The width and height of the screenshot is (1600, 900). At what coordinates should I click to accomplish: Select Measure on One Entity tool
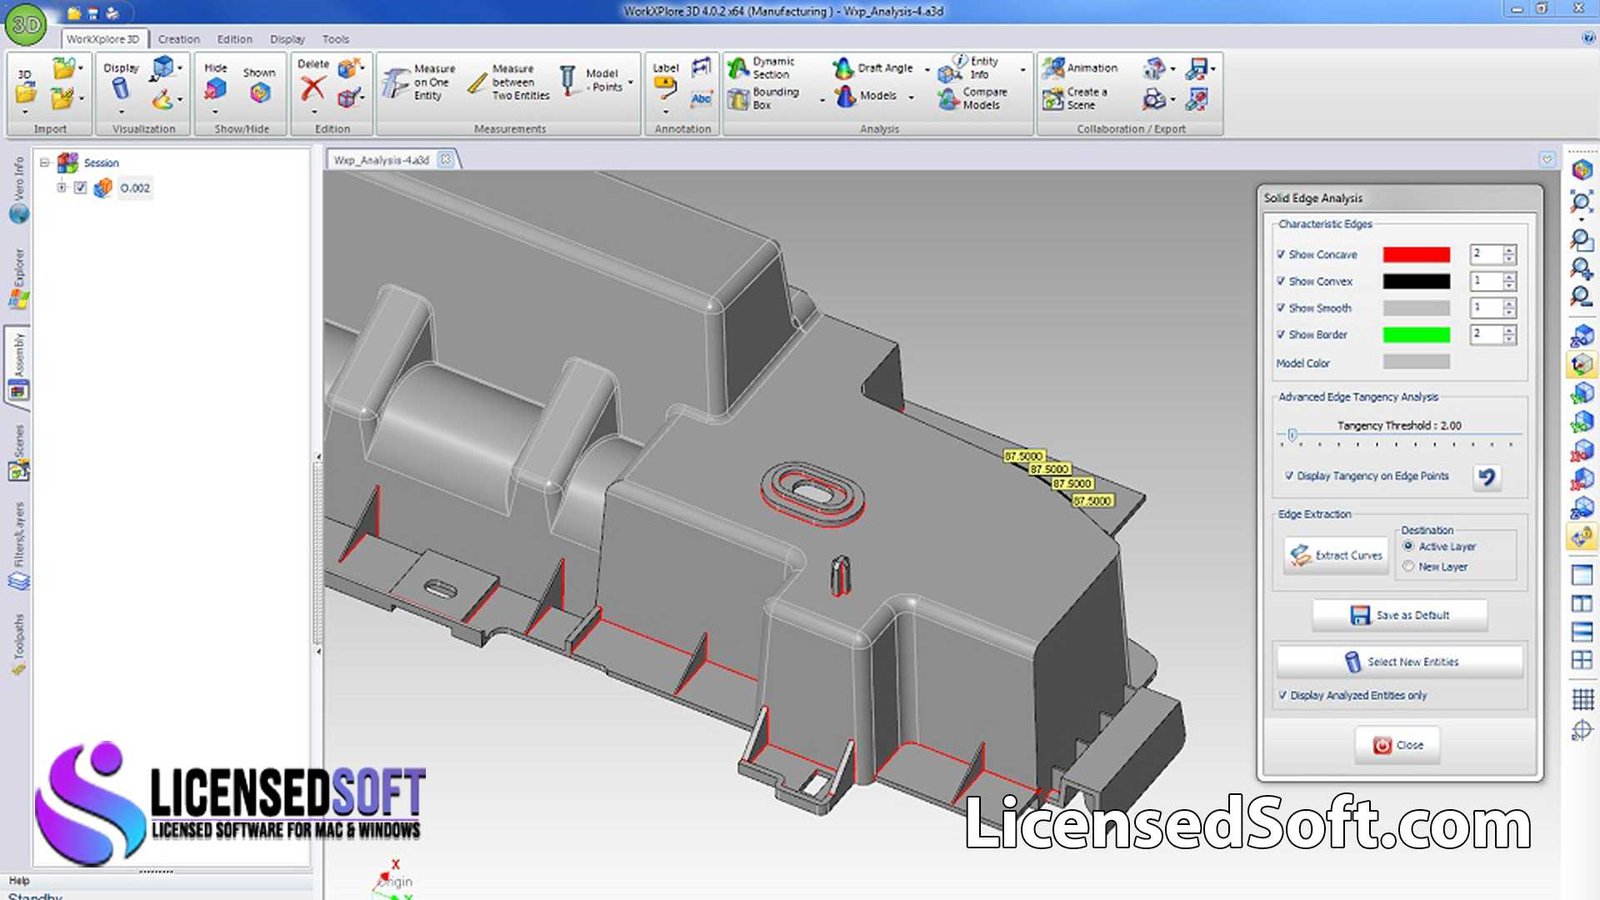(x=420, y=82)
